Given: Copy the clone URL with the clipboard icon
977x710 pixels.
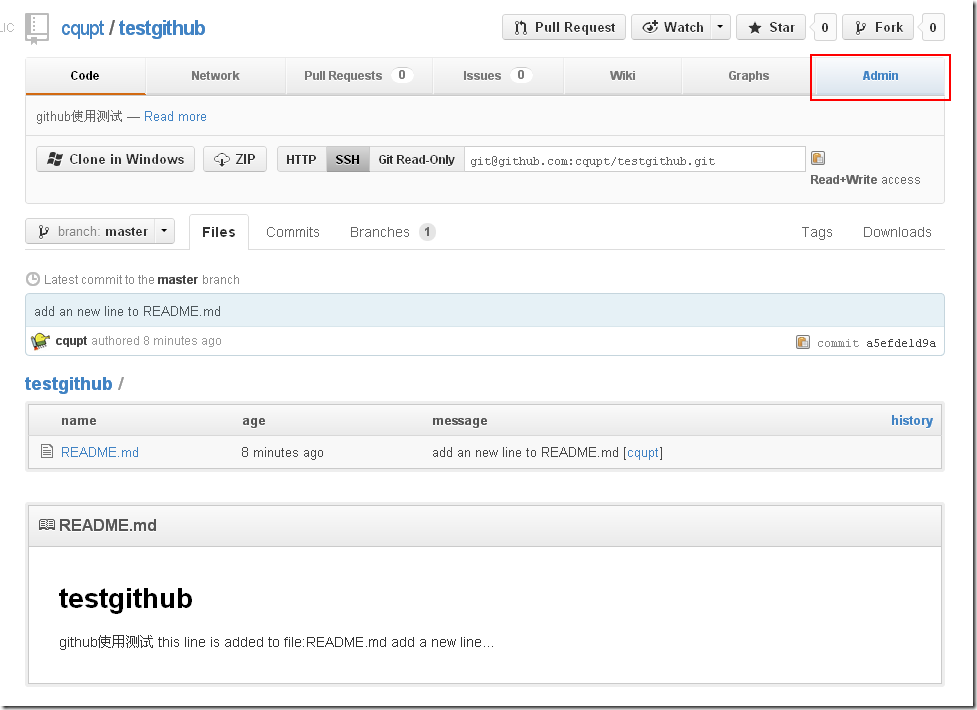Looking at the screenshot, I should point(817,158).
